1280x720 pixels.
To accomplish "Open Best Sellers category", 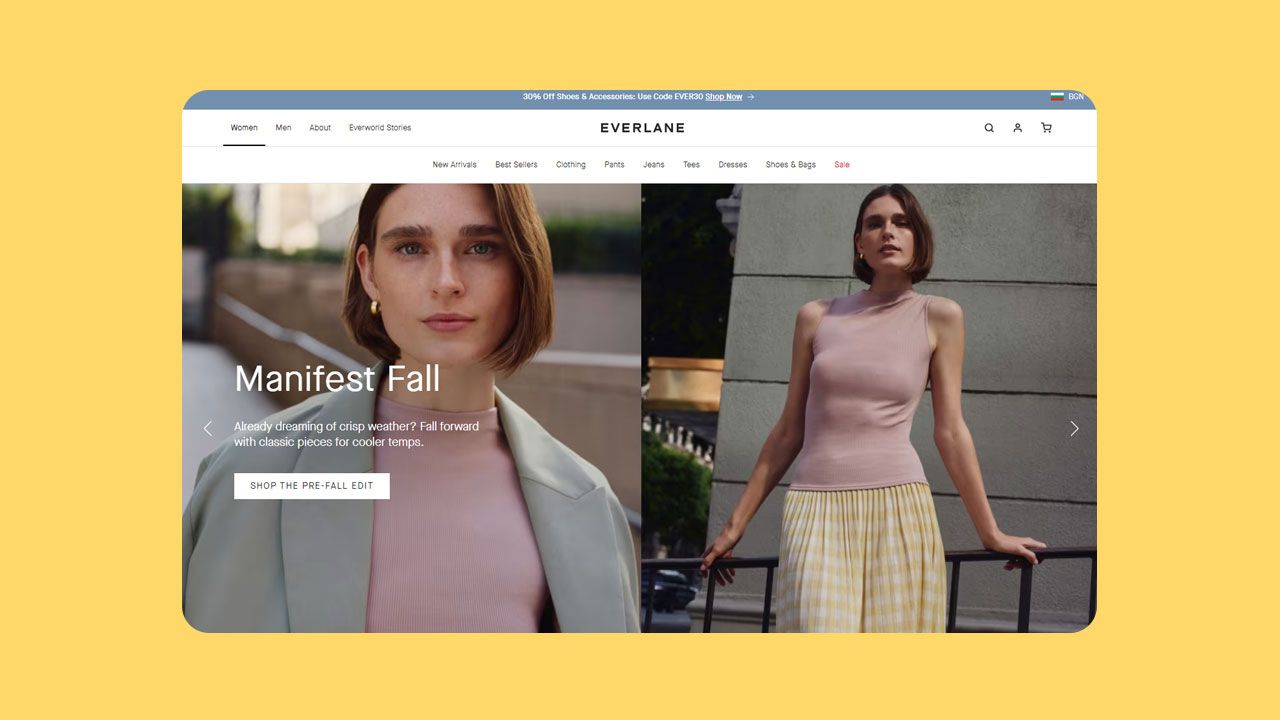I will 516,165.
